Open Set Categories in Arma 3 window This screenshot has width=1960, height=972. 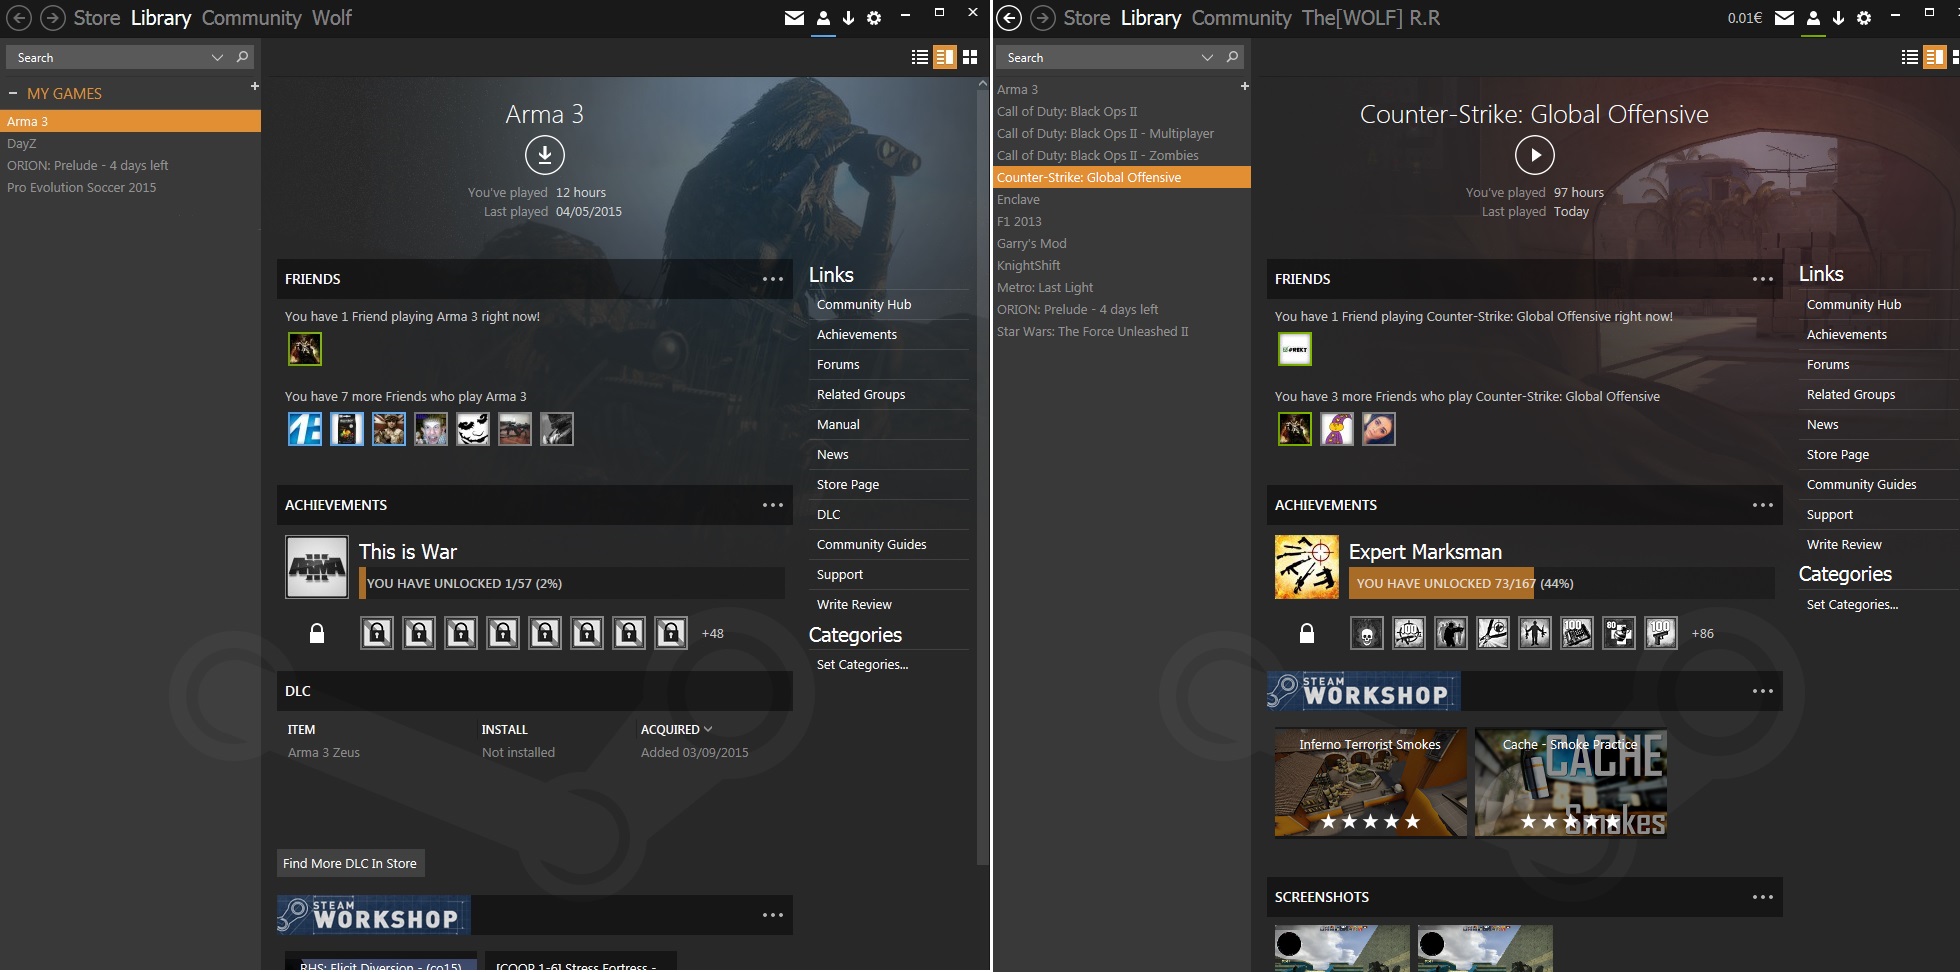click(862, 664)
